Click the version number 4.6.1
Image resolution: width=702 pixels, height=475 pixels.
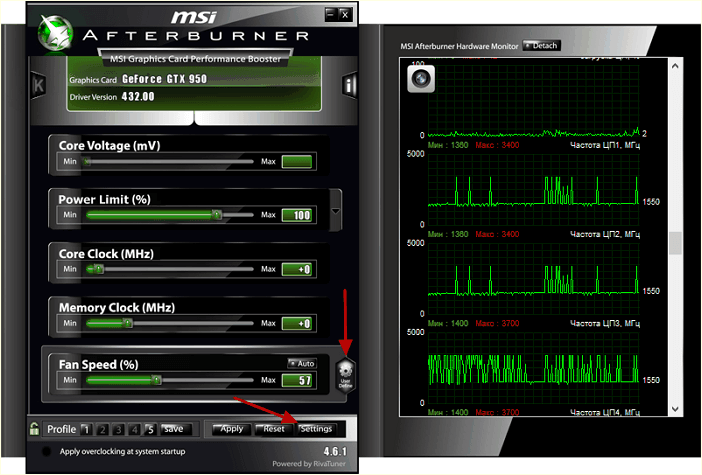click(335, 451)
